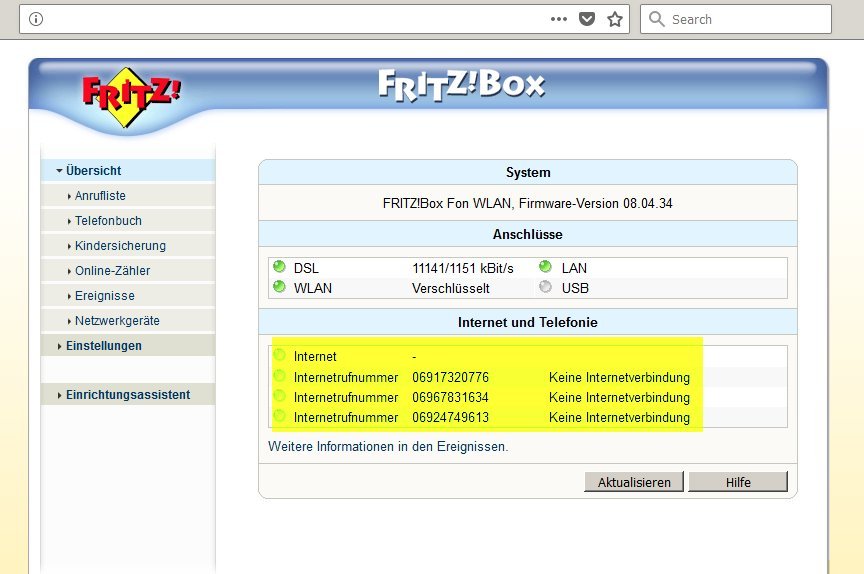
Task: Click the search magnifier icon
Action: click(656, 19)
